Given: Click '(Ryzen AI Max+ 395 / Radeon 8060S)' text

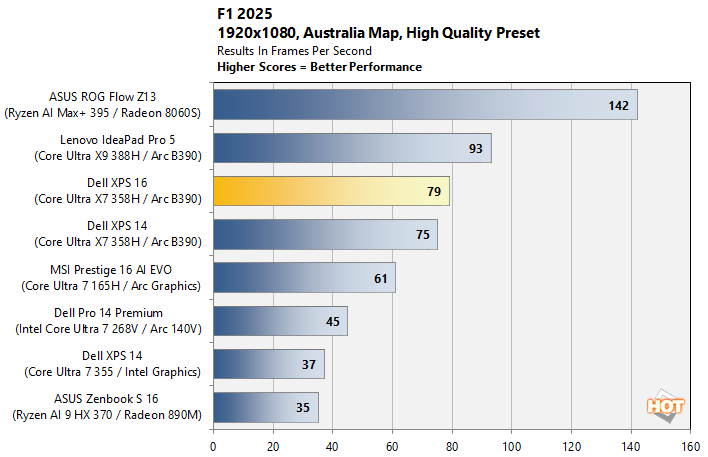Looking at the screenshot, I should pyautogui.click(x=102, y=113).
